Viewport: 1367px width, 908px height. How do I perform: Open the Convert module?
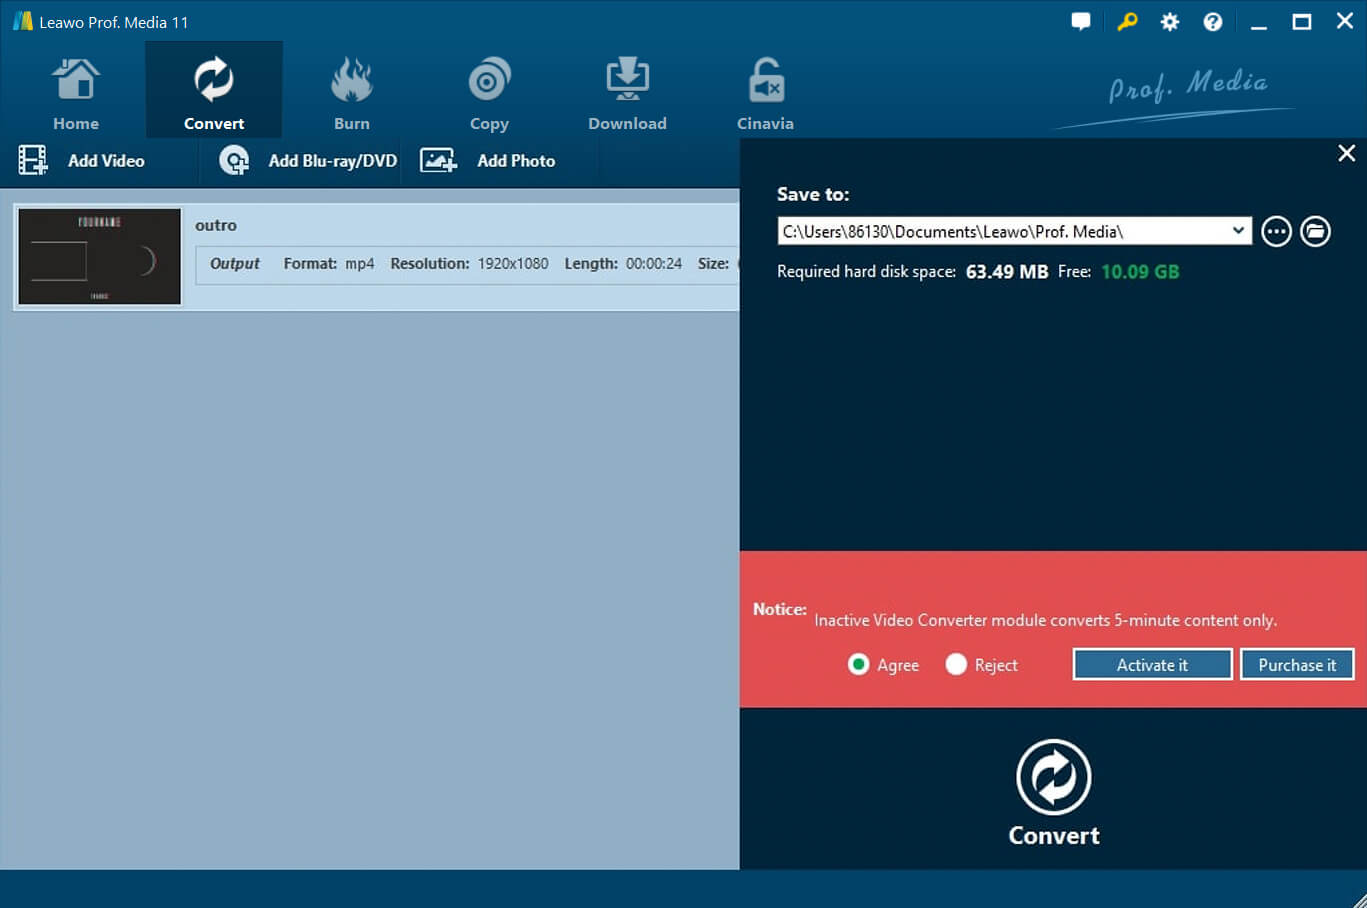point(213,90)
